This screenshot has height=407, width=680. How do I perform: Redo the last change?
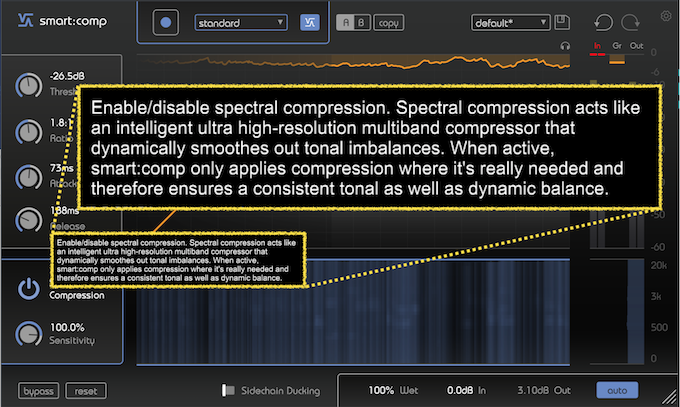coord(630,22)
